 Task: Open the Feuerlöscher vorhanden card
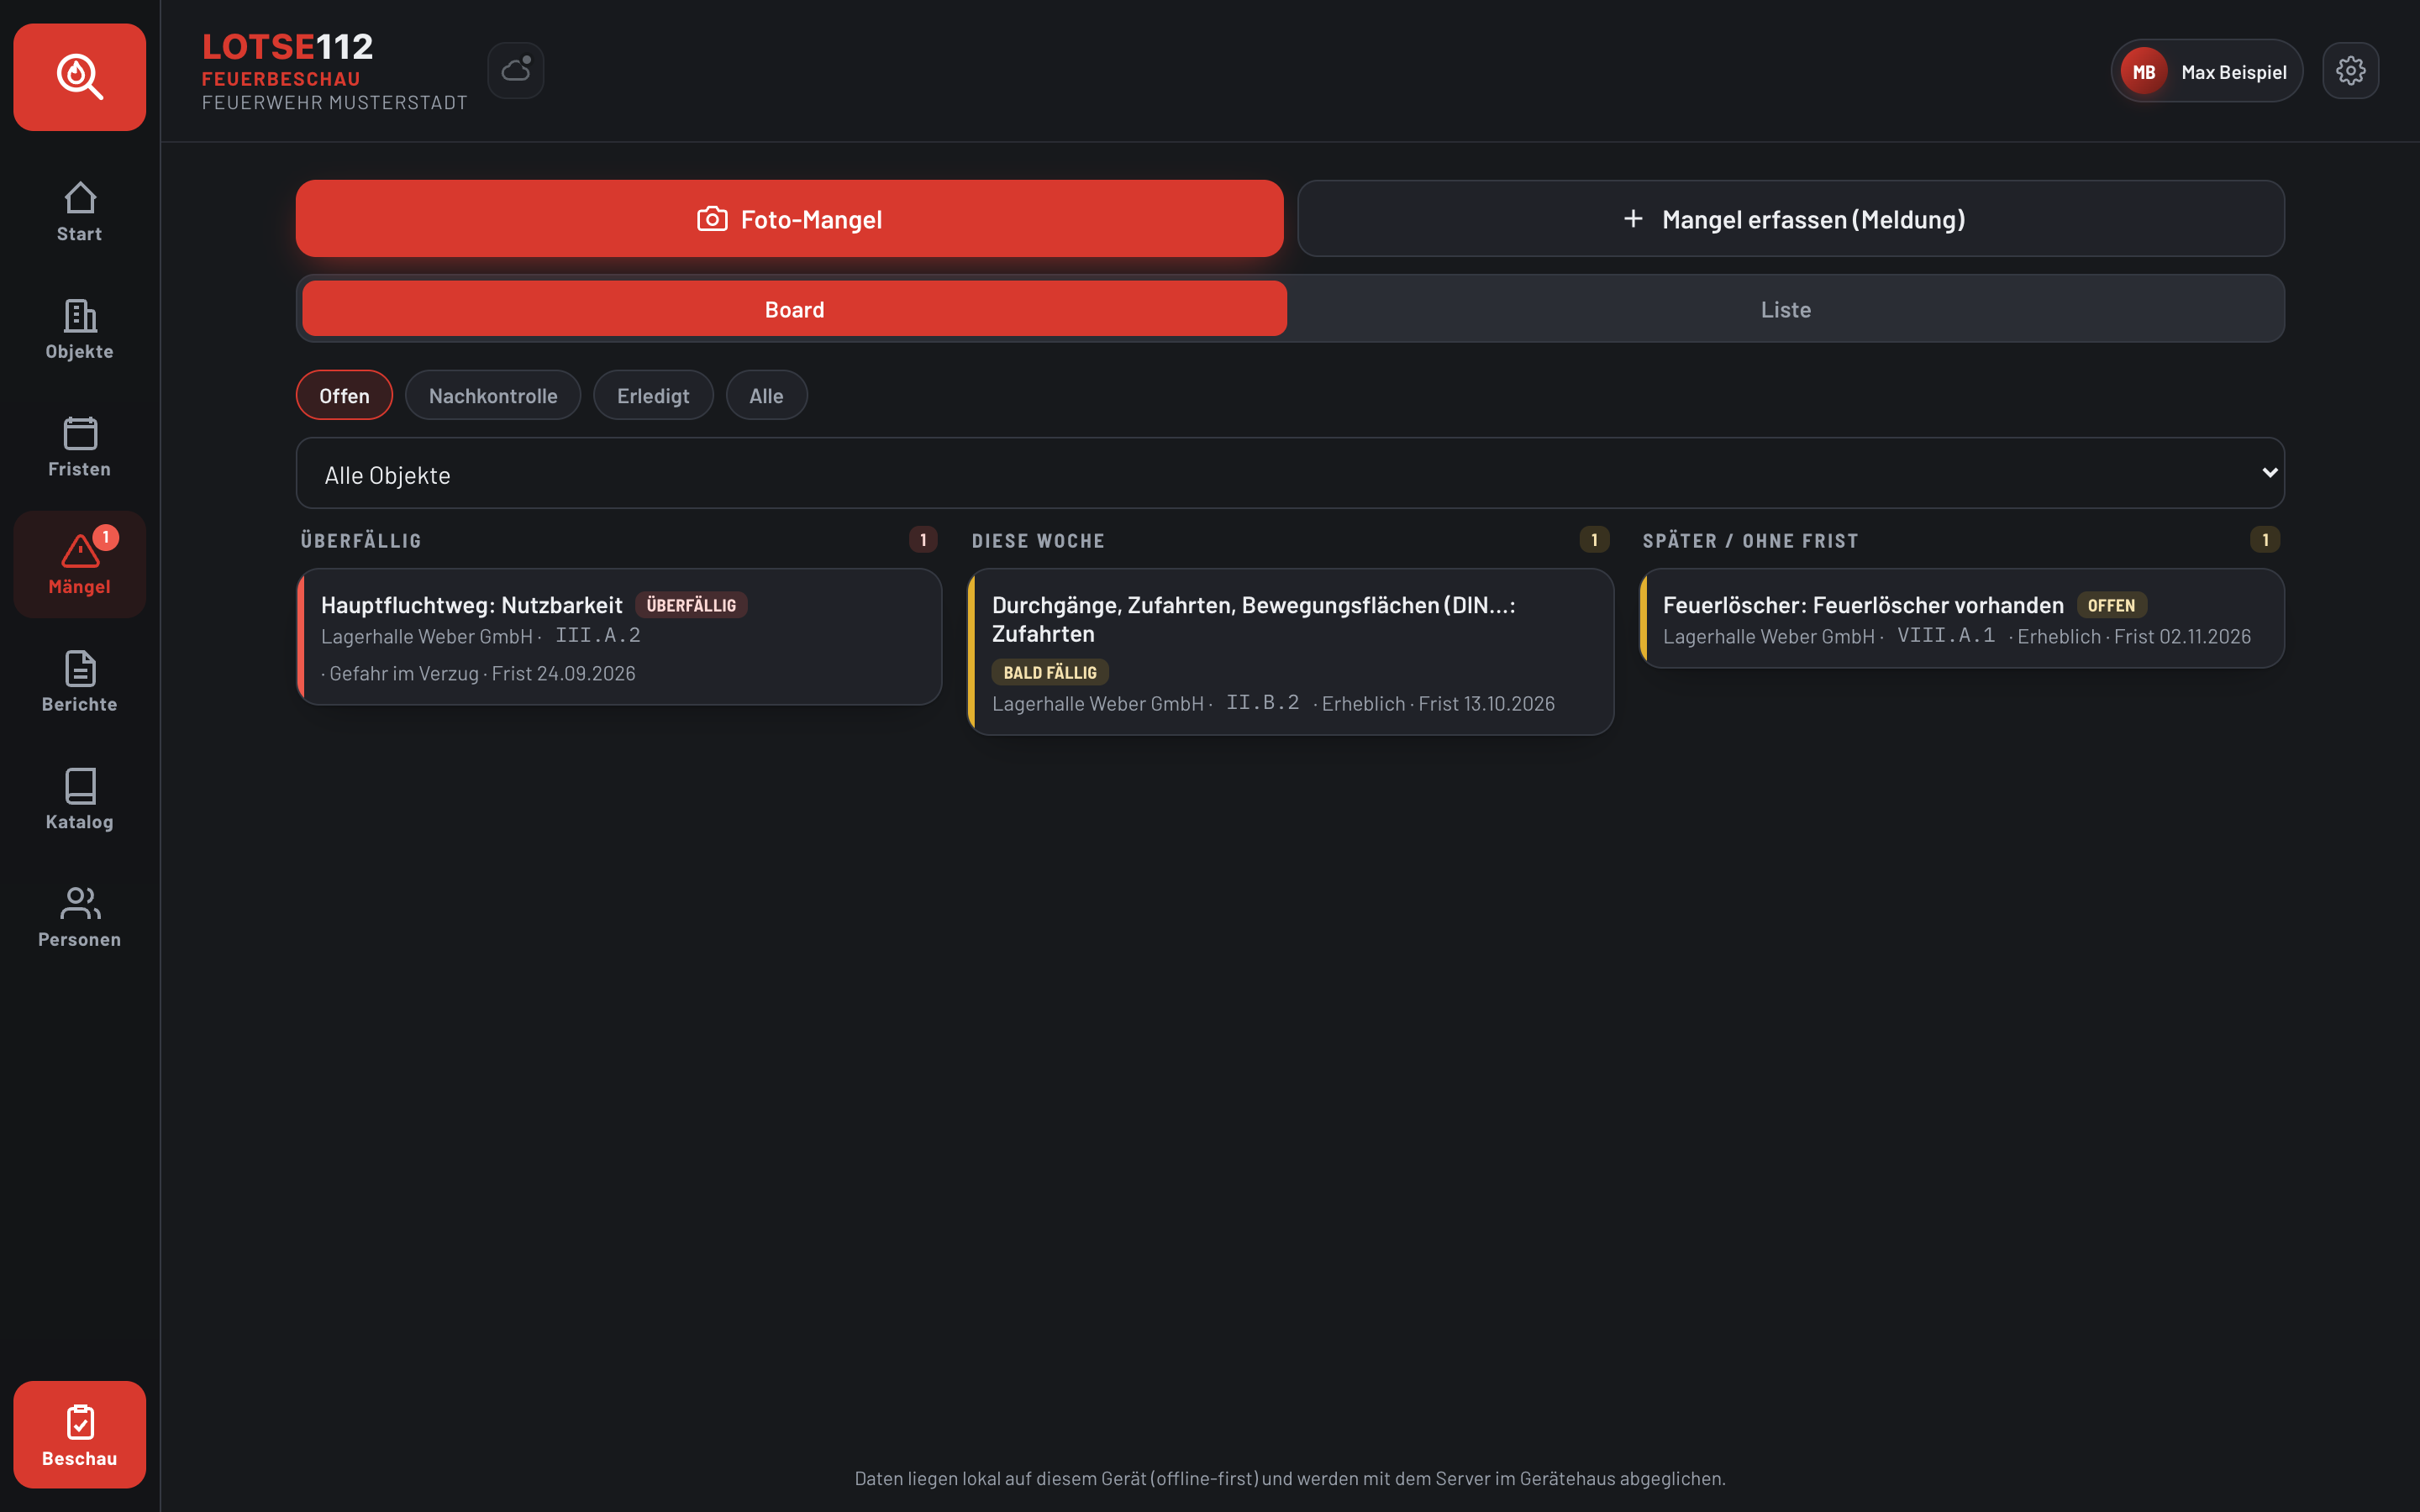(1962, 618)
